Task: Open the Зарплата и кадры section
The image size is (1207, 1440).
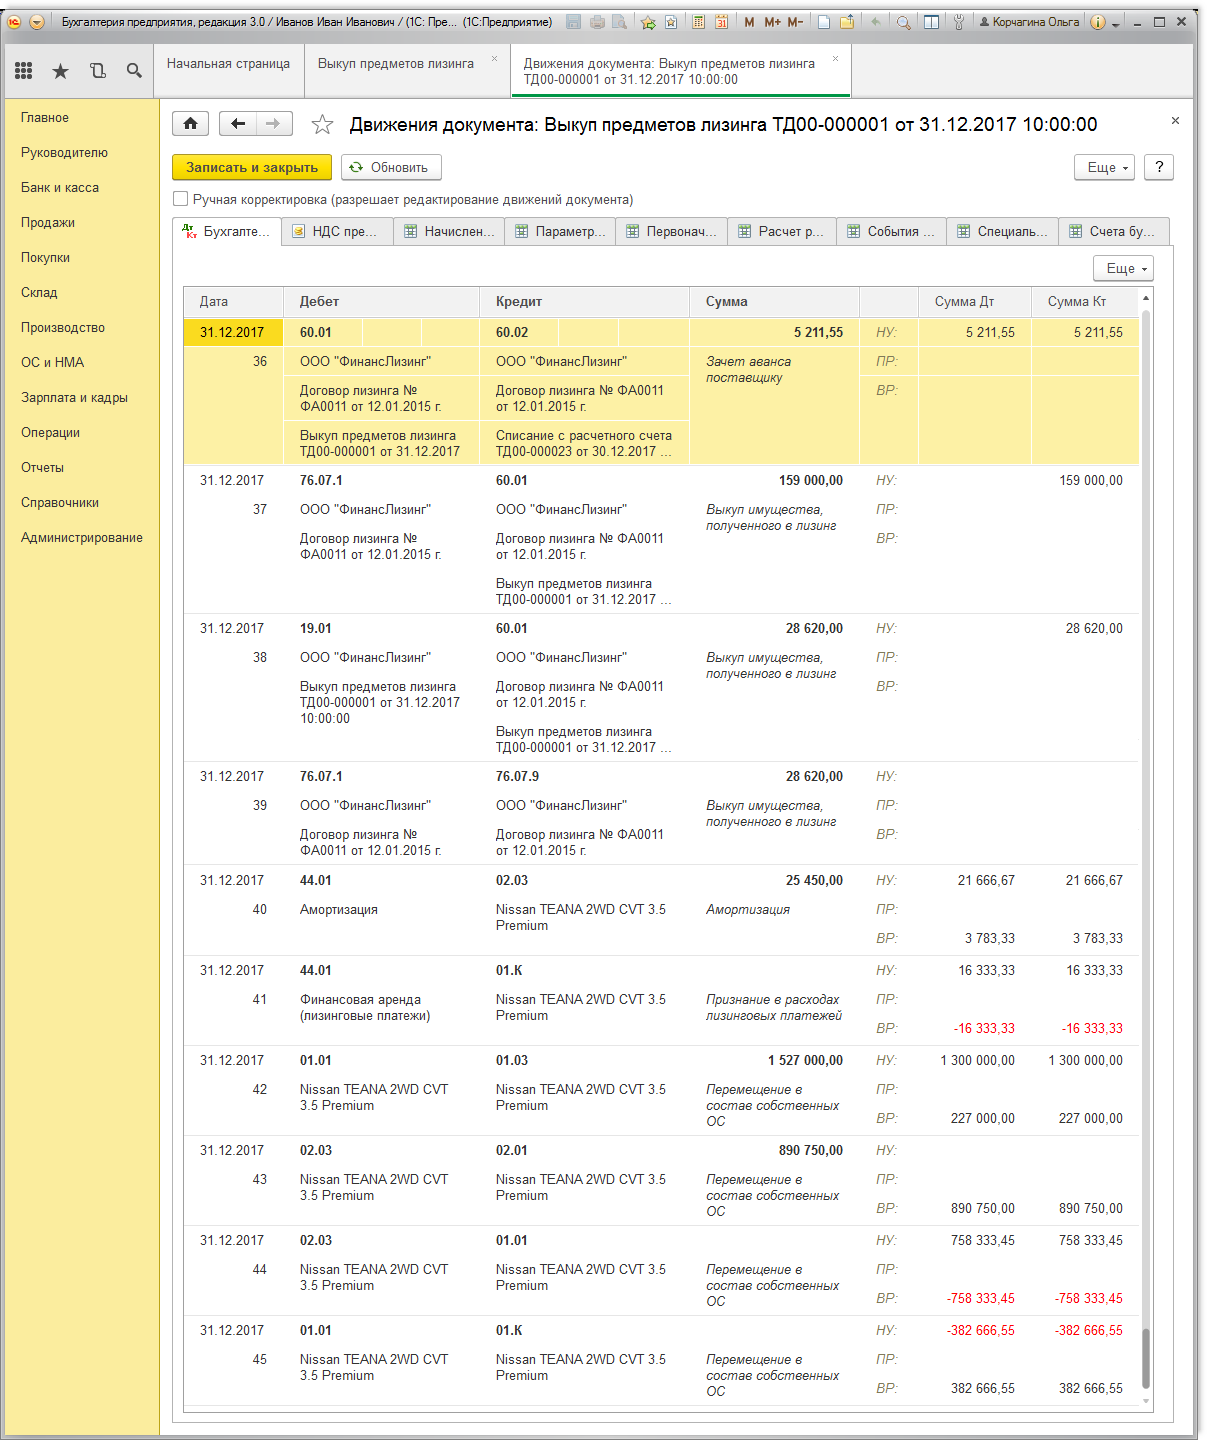Action: click(x=74, y=397)
